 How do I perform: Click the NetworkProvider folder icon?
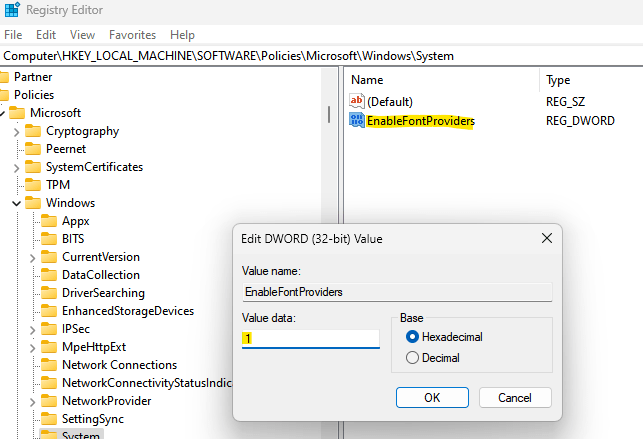[x=49, y=401]
